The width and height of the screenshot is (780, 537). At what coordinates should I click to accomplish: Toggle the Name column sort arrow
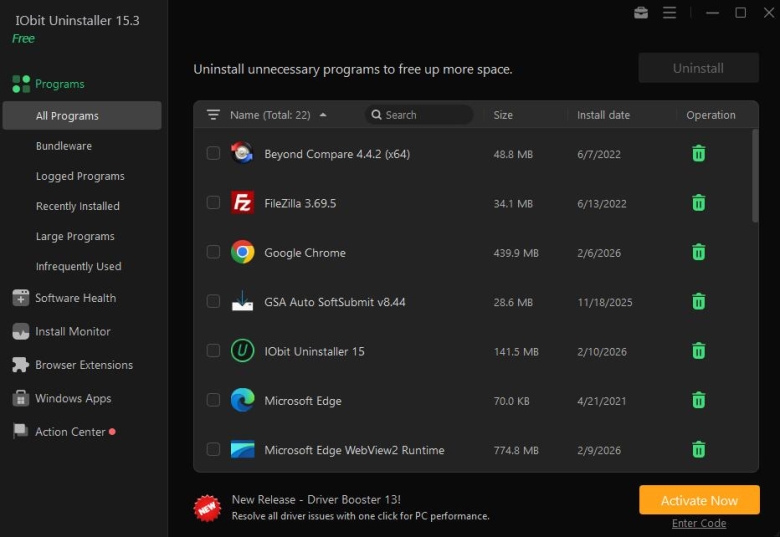(x=323, y=115)
